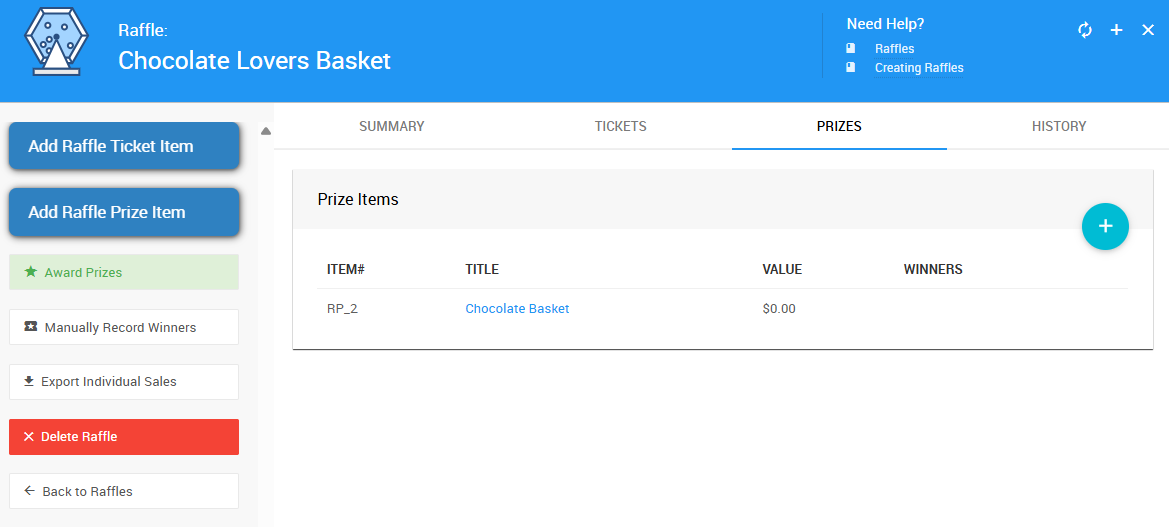Click the Raffles help document icon

(851, 48)
